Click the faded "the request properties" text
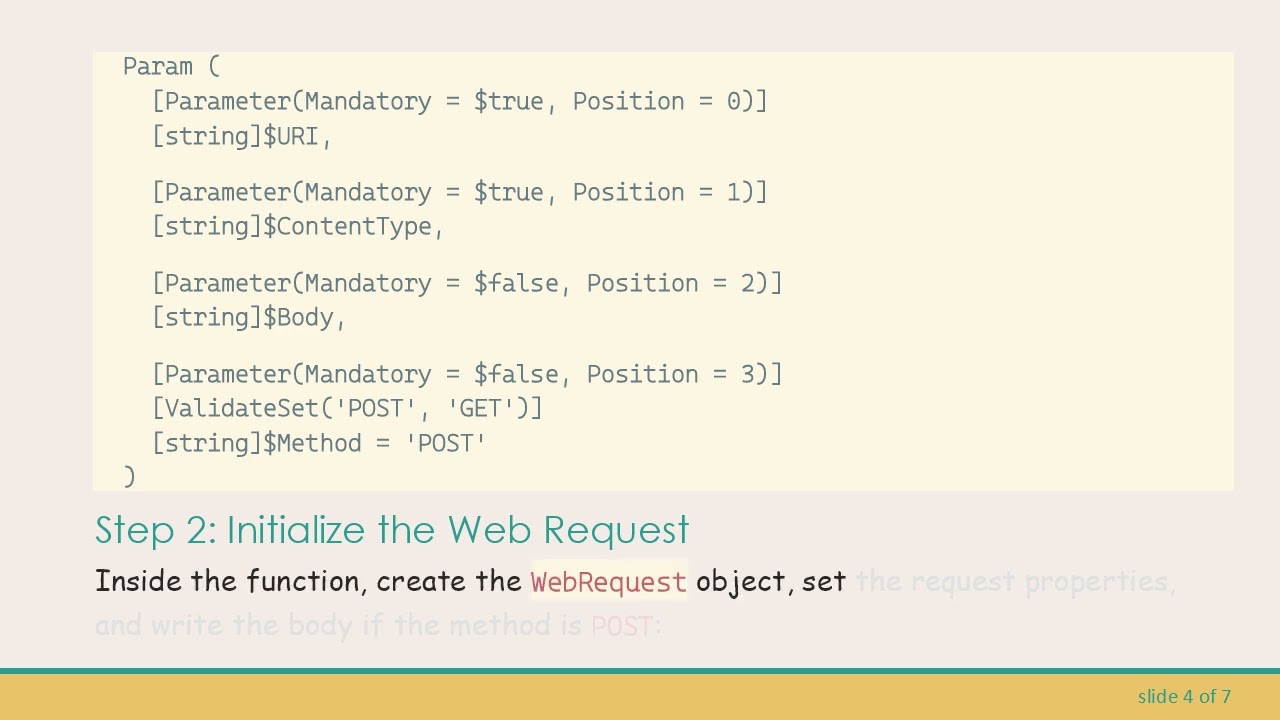The height and width of the screenshot is (720, 1280). [1015, 582]
